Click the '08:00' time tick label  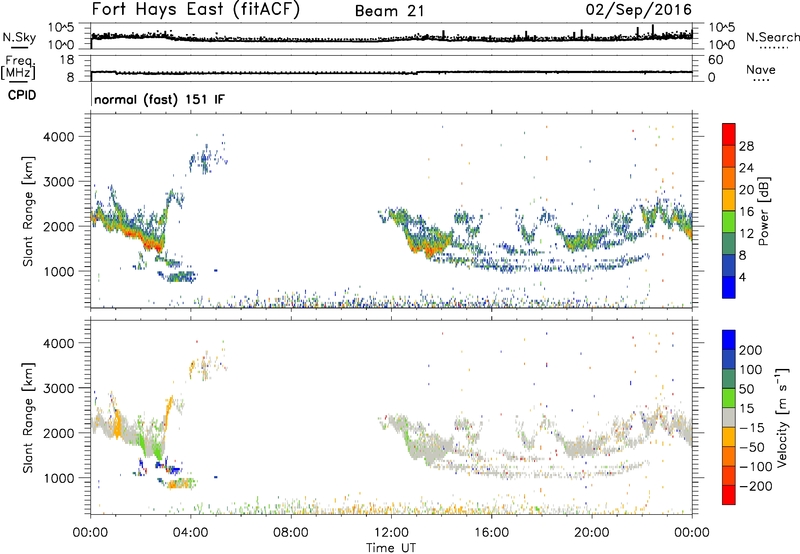tap(291, 532)
